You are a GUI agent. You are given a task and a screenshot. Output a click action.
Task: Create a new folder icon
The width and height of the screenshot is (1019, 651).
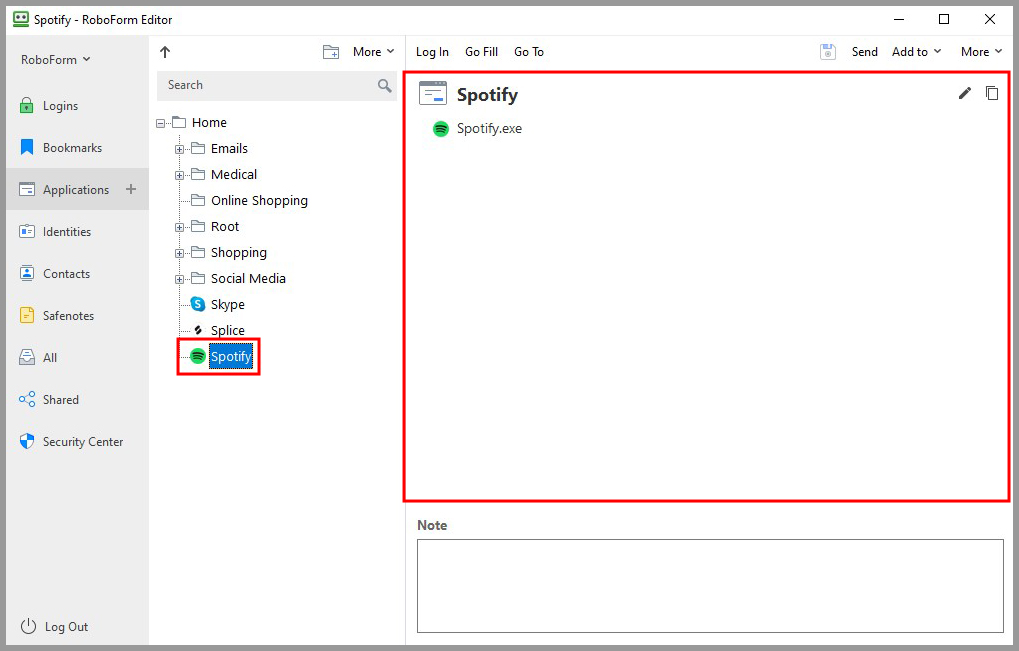pyautogui.click(x=331, y=52)
